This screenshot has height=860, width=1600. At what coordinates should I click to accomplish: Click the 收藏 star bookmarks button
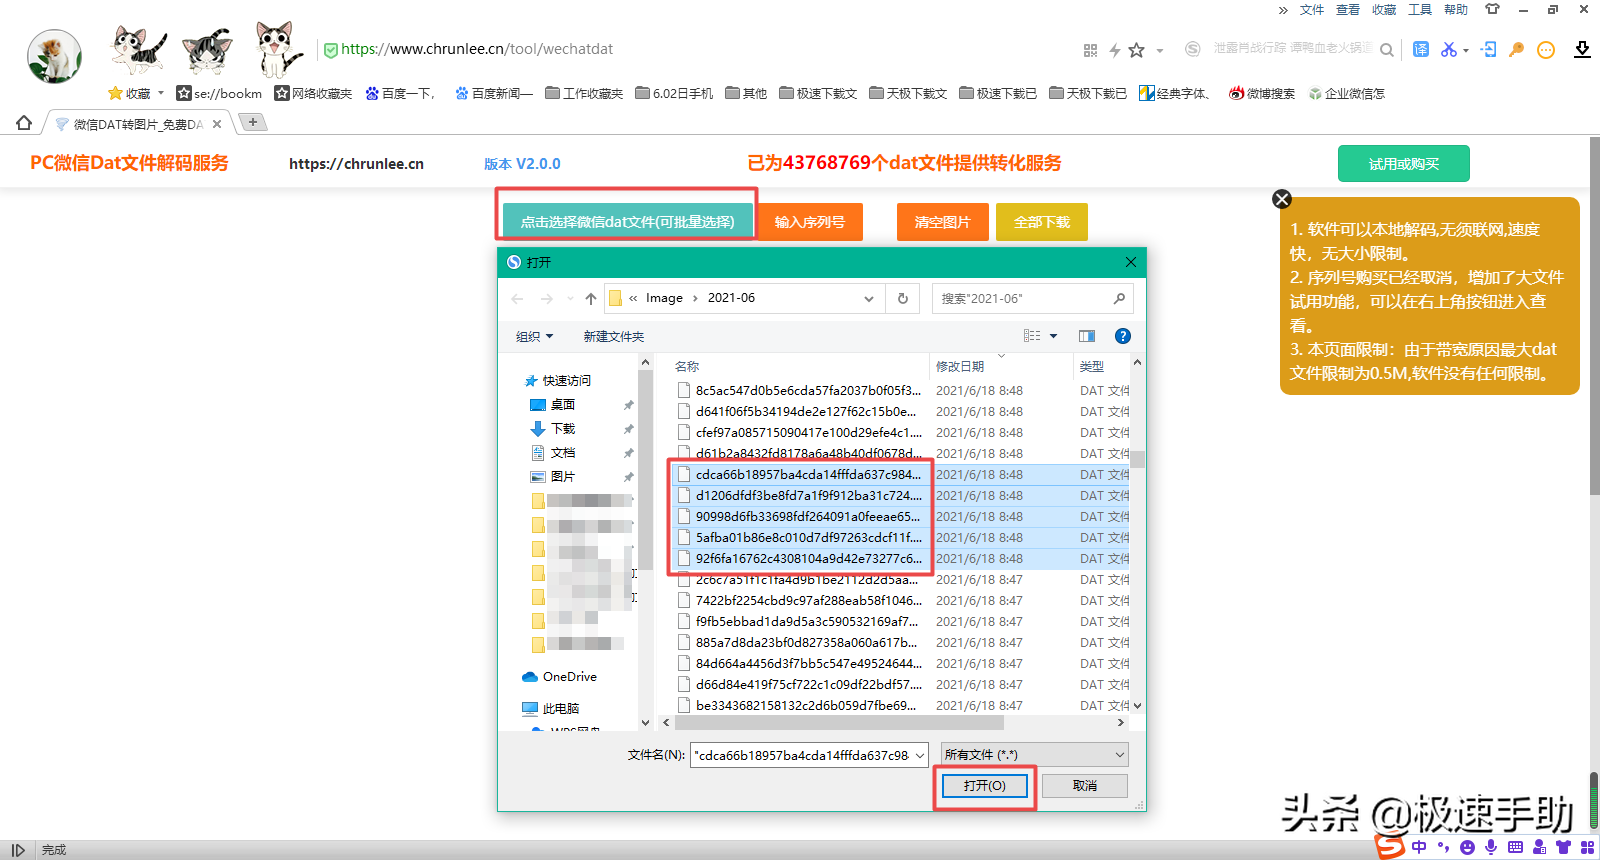point(130,93)
